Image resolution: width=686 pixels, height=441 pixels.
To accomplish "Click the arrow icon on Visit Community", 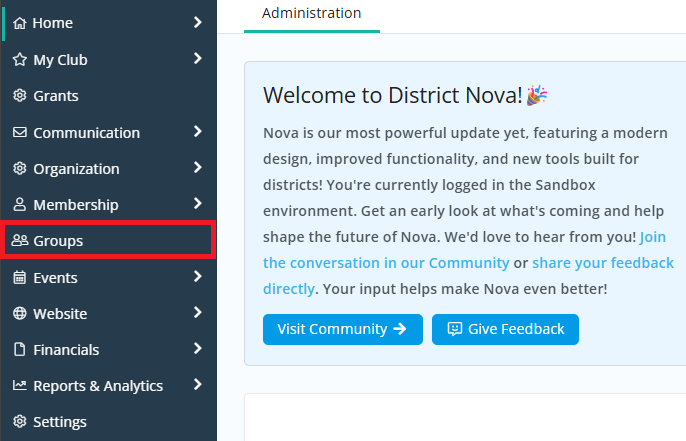I will [400, 329].
